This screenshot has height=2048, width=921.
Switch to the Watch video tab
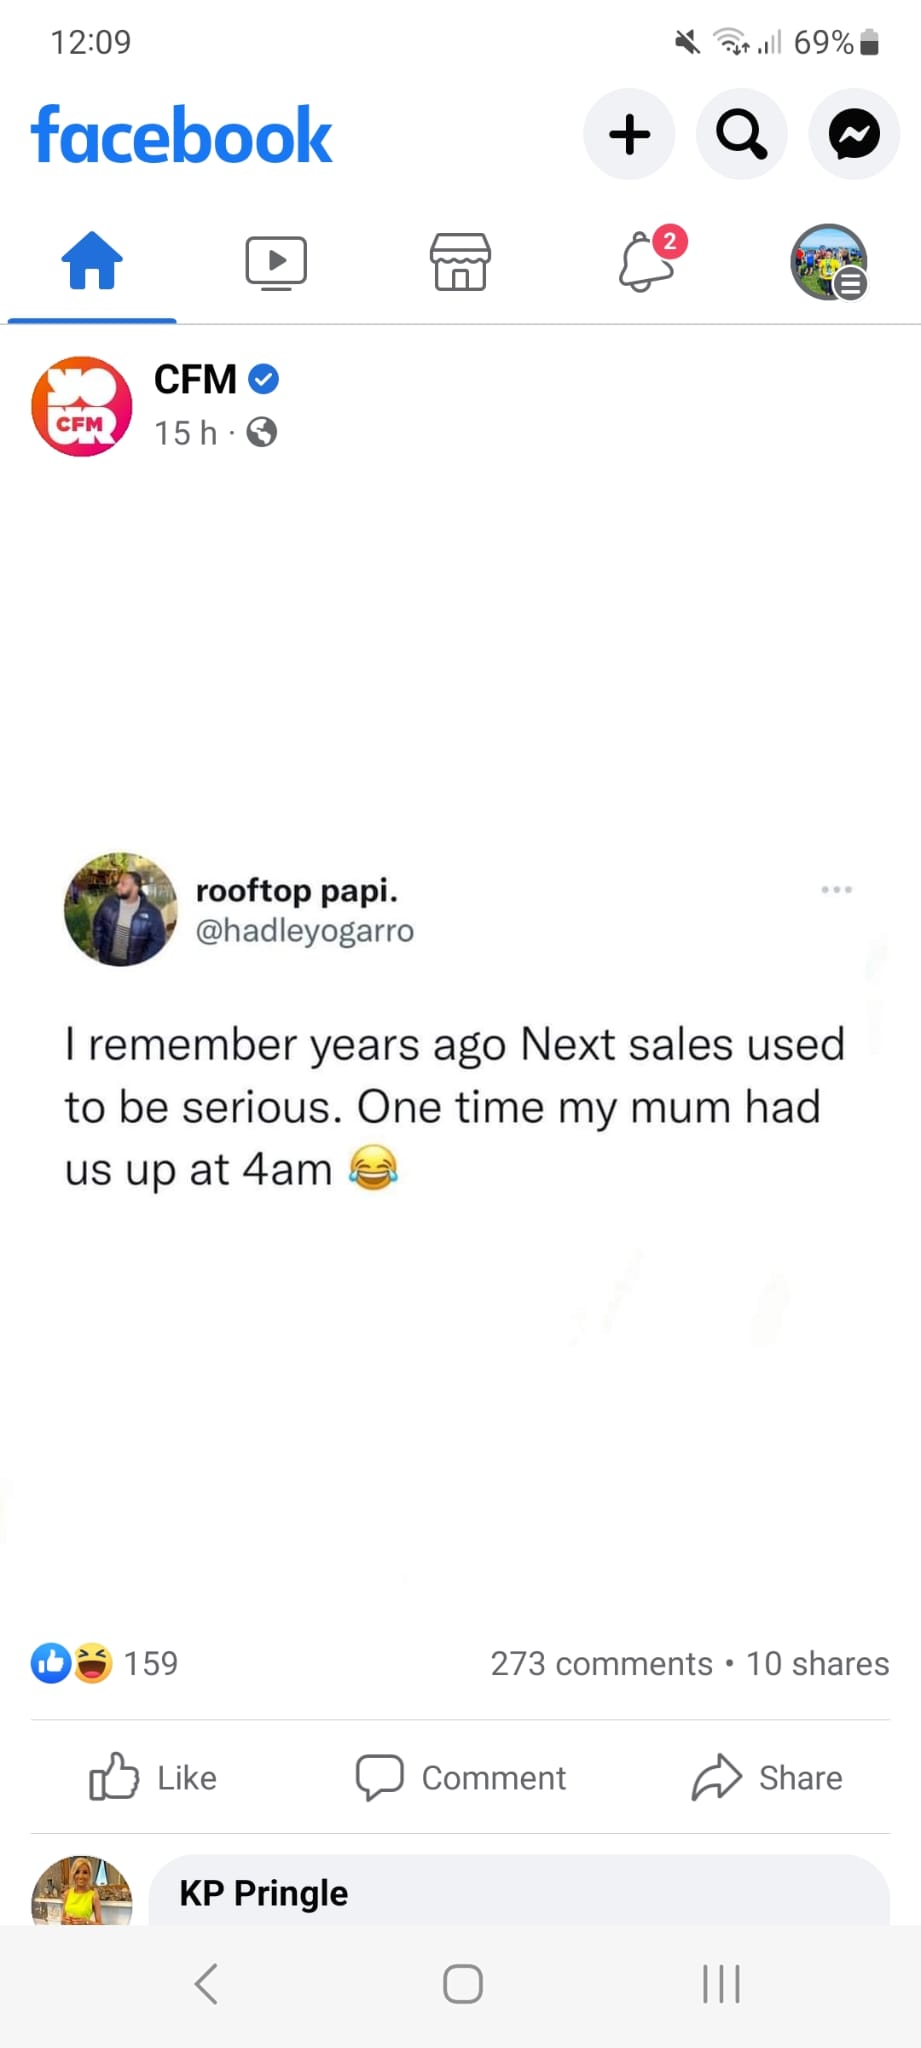[276, 262]
